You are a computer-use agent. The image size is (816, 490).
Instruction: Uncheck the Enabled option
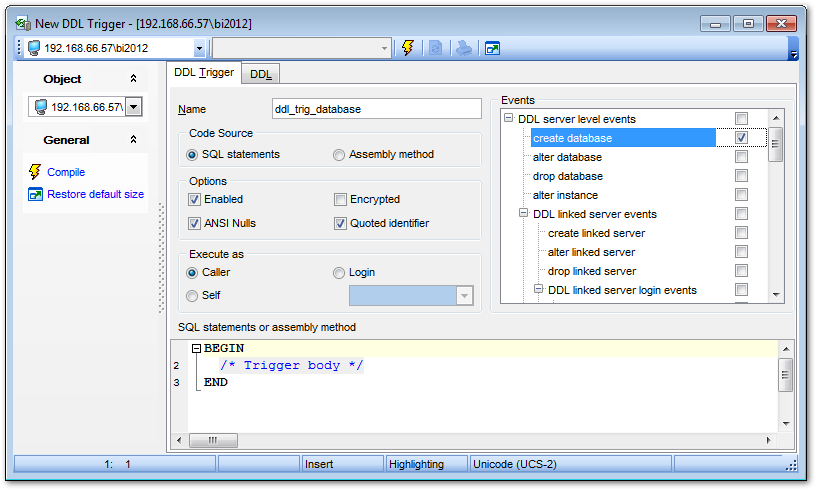click(194, 200)
